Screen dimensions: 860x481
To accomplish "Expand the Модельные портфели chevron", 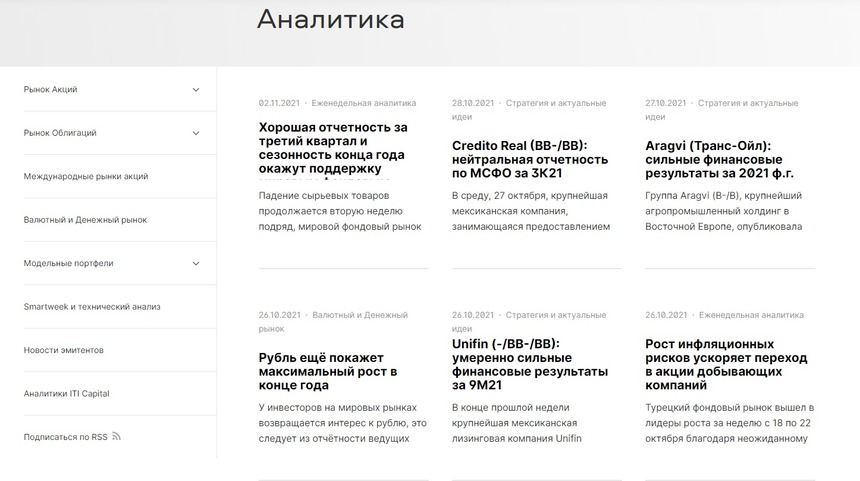I will pyautogui.click(x=196, y=264).
